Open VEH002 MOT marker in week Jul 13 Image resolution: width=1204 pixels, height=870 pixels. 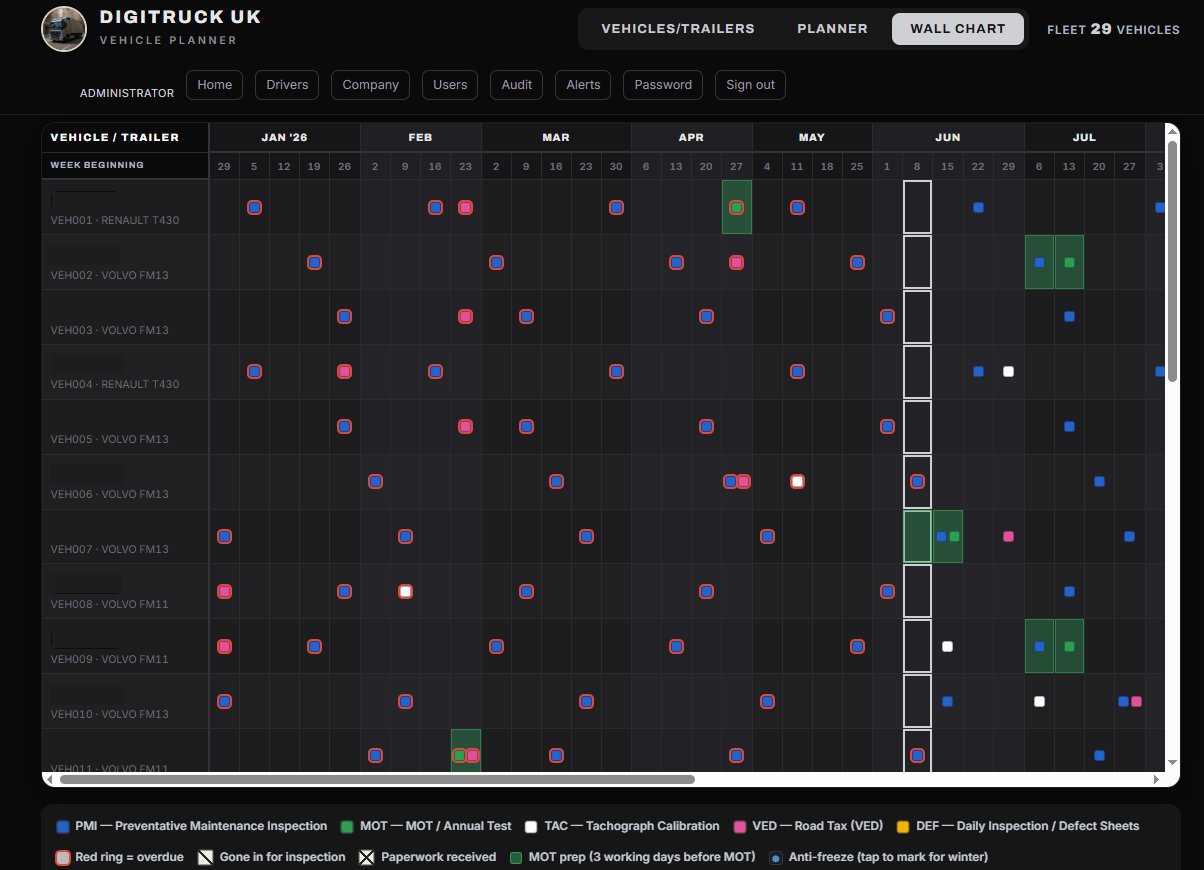tap(1069, 262)
